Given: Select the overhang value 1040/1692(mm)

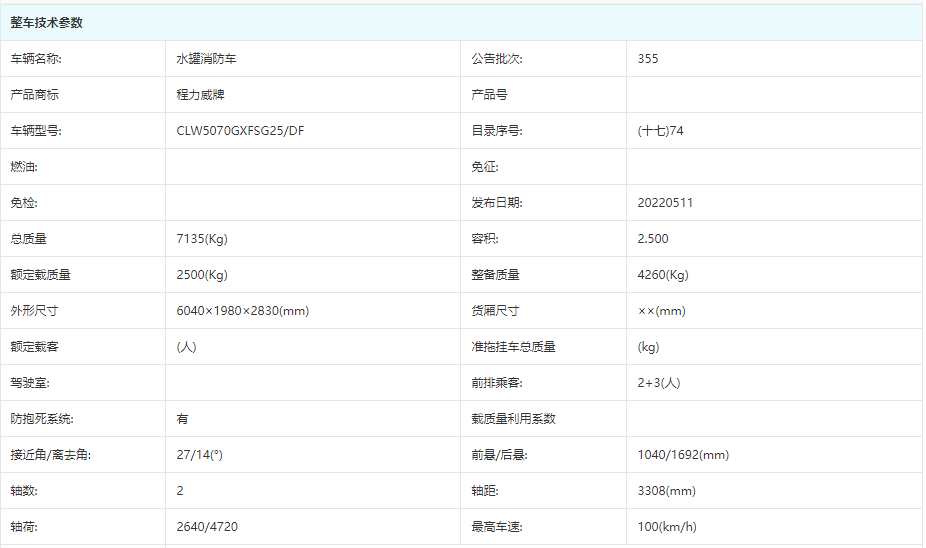Looking at the screenshot, I should (x=683, y=455).
